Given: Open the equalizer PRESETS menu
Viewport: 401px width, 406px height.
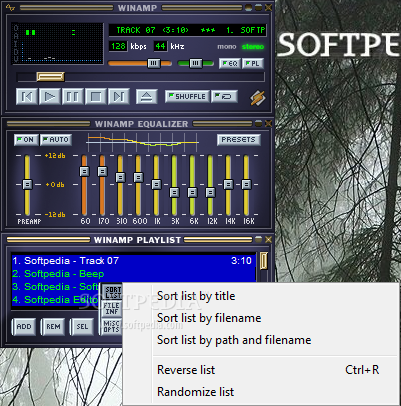Looking at the screenshot, I should point(239,140).
